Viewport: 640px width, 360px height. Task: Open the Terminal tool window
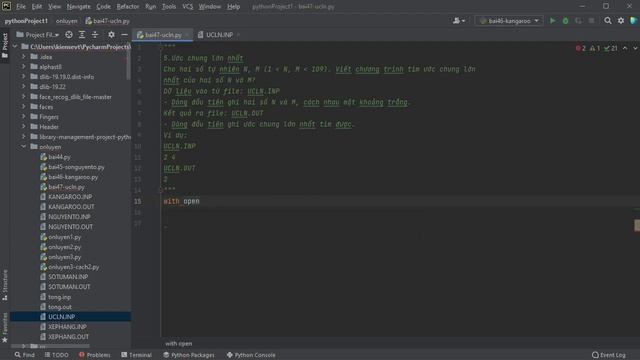click(136, 355)
